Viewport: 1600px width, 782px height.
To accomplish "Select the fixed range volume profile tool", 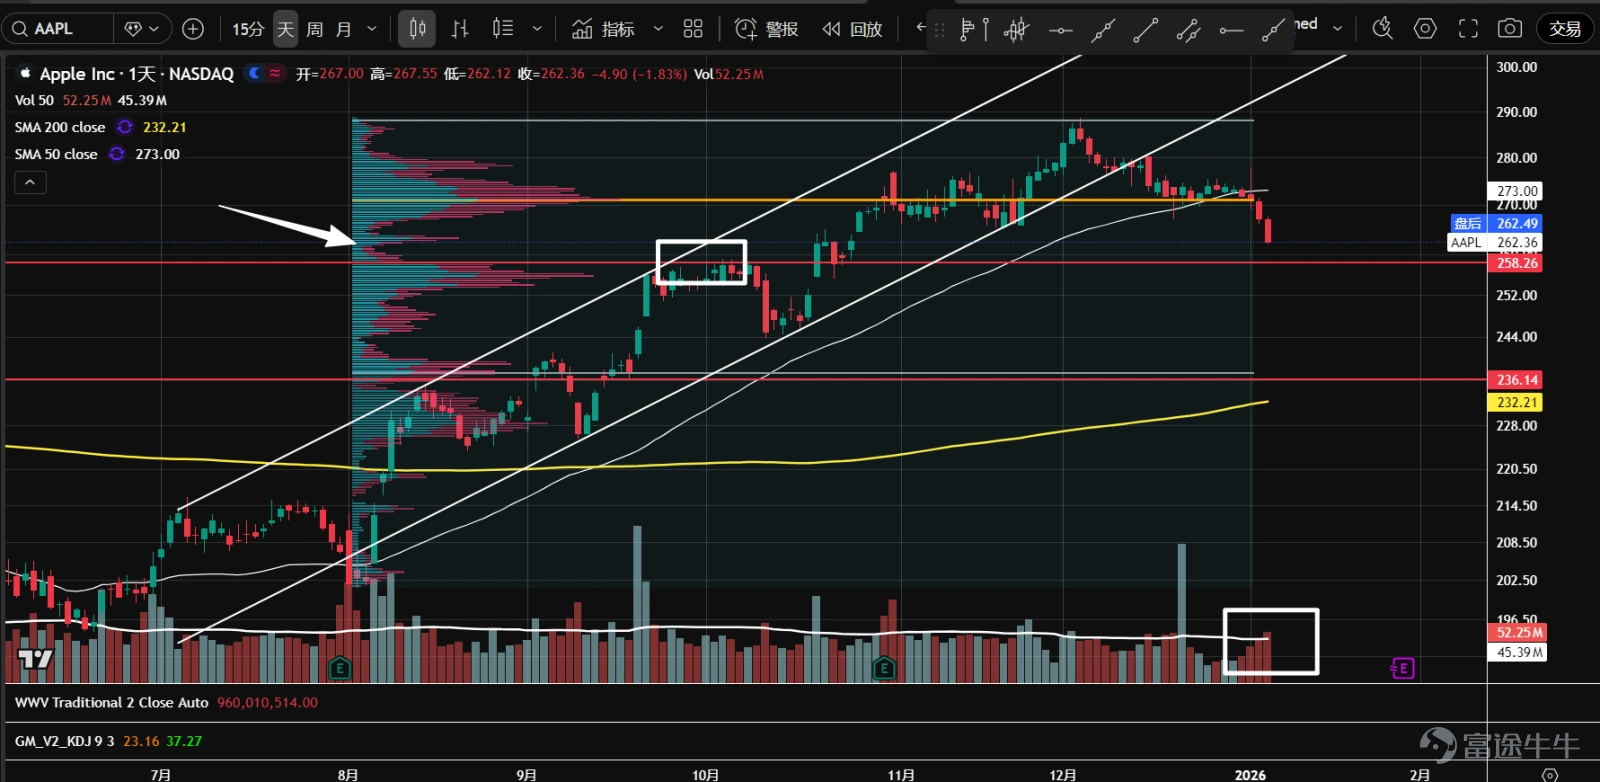I will [x=973, y=30].
